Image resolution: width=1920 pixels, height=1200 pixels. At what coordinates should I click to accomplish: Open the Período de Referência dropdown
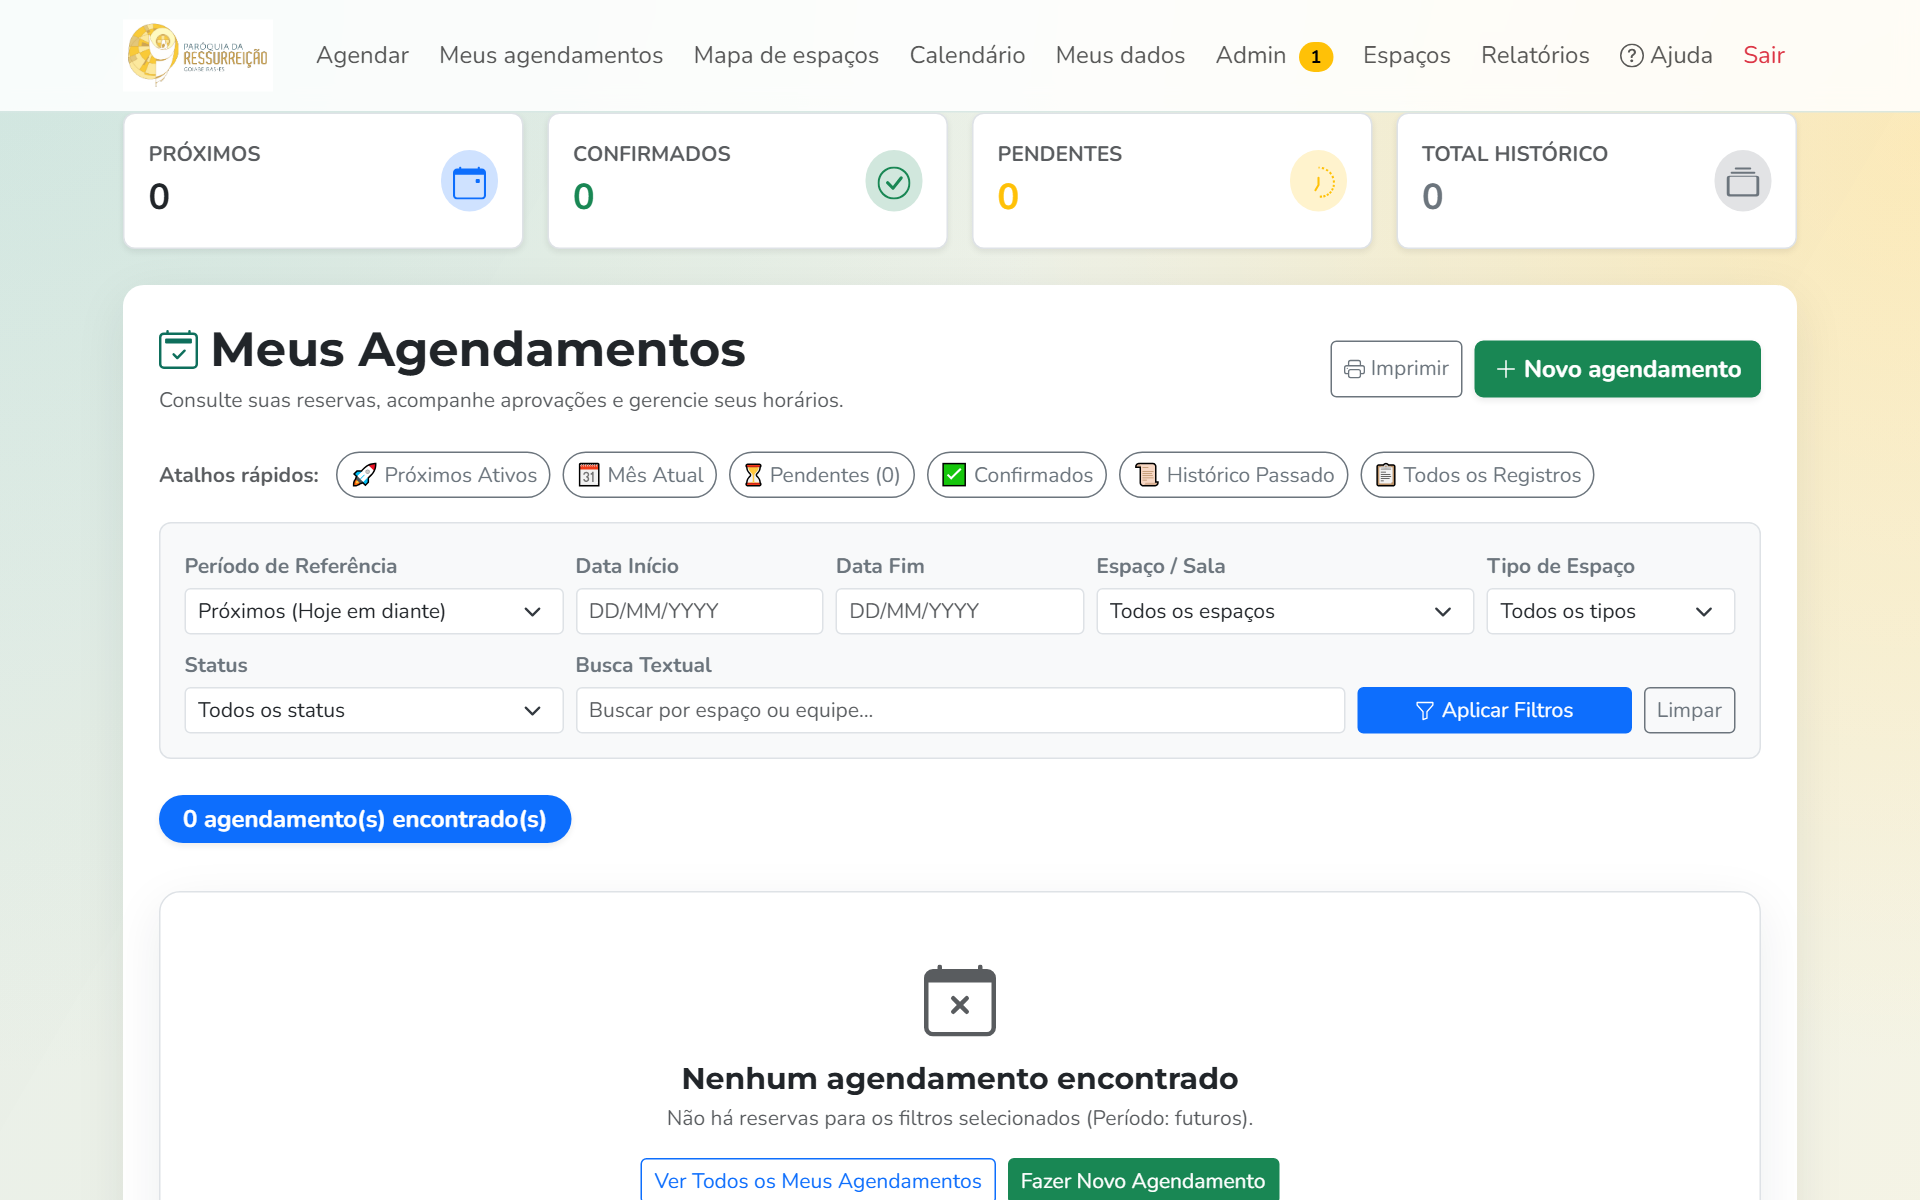374,611
